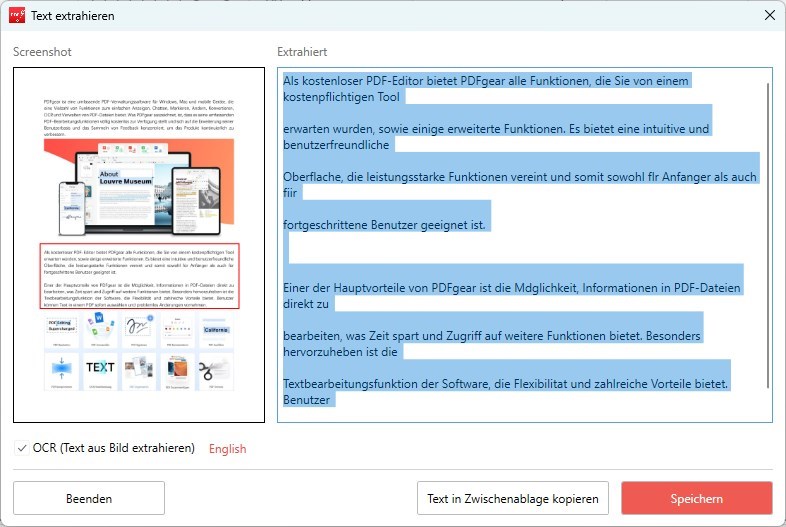The height and width of the screenshot is (527, 786).
Task: Click the red-outlined selected text area in the preview
Action: point(140,276)
